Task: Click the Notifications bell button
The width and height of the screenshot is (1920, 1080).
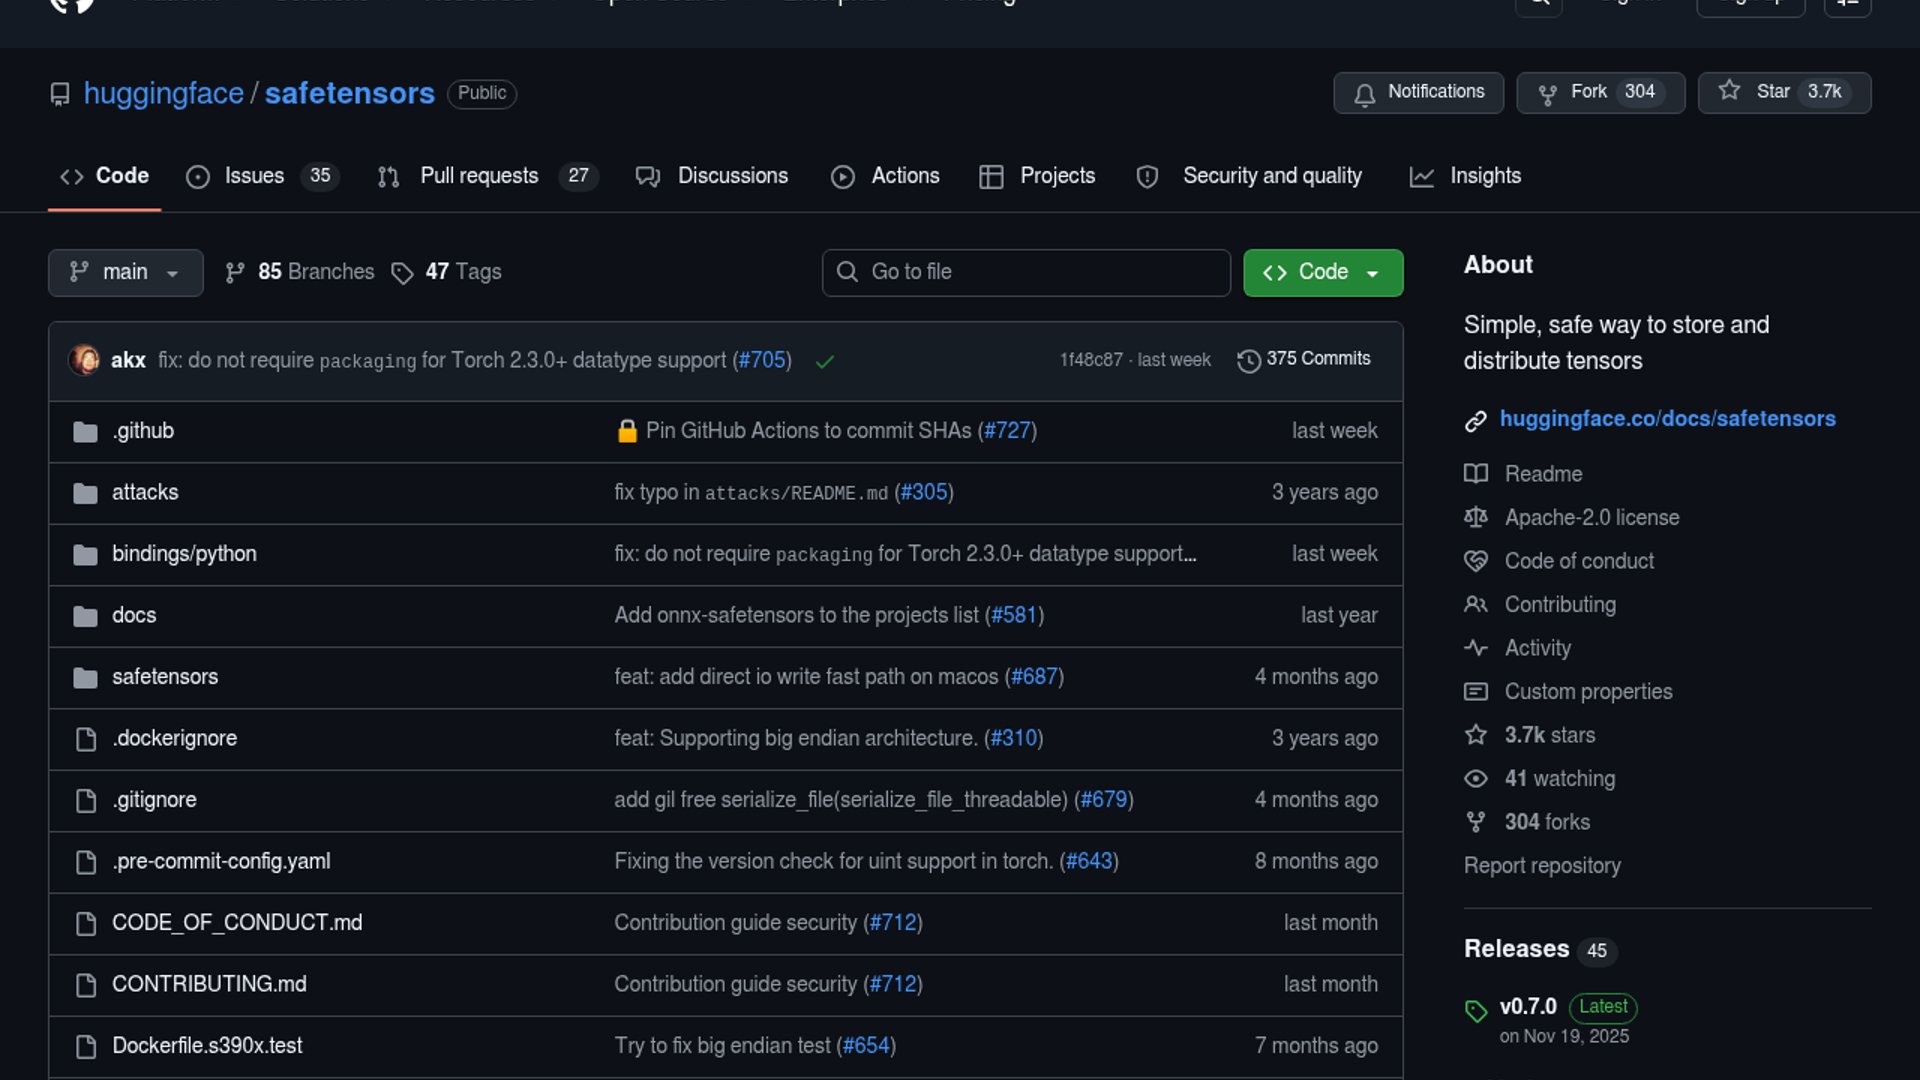Action: pyautogui.click(x=1418, y=93)
